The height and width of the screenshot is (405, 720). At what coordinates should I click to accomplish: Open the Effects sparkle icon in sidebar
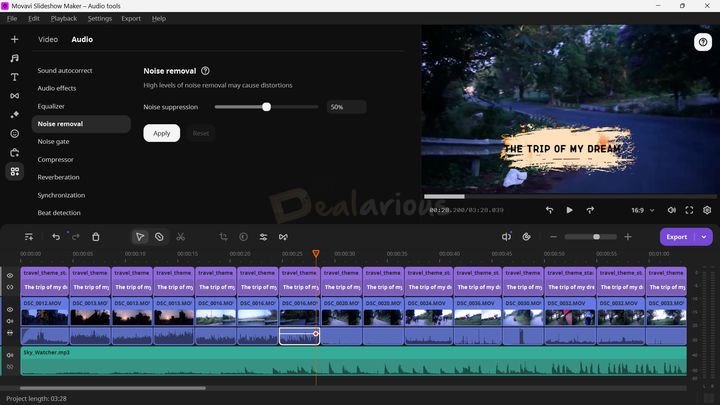[x=15, y=115]
